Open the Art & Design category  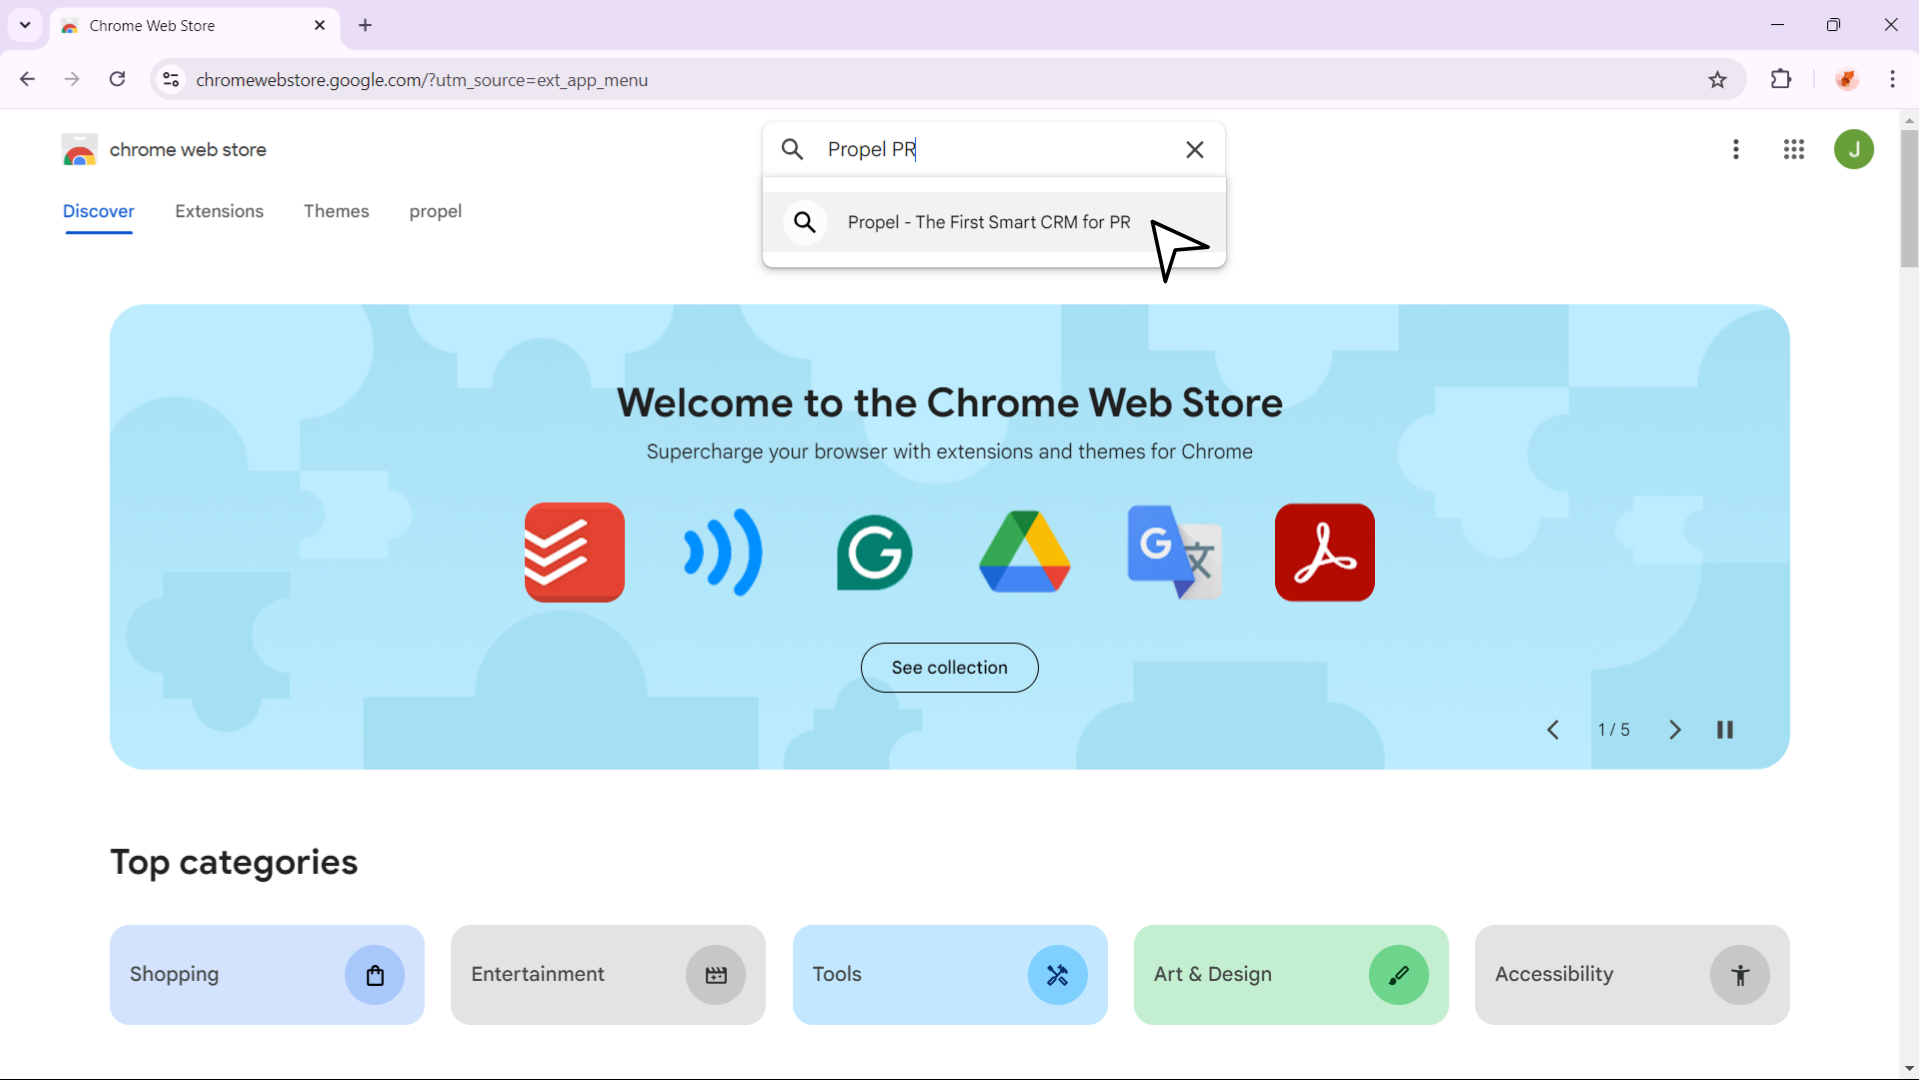pyautogui.click(x=1291, y=974)
